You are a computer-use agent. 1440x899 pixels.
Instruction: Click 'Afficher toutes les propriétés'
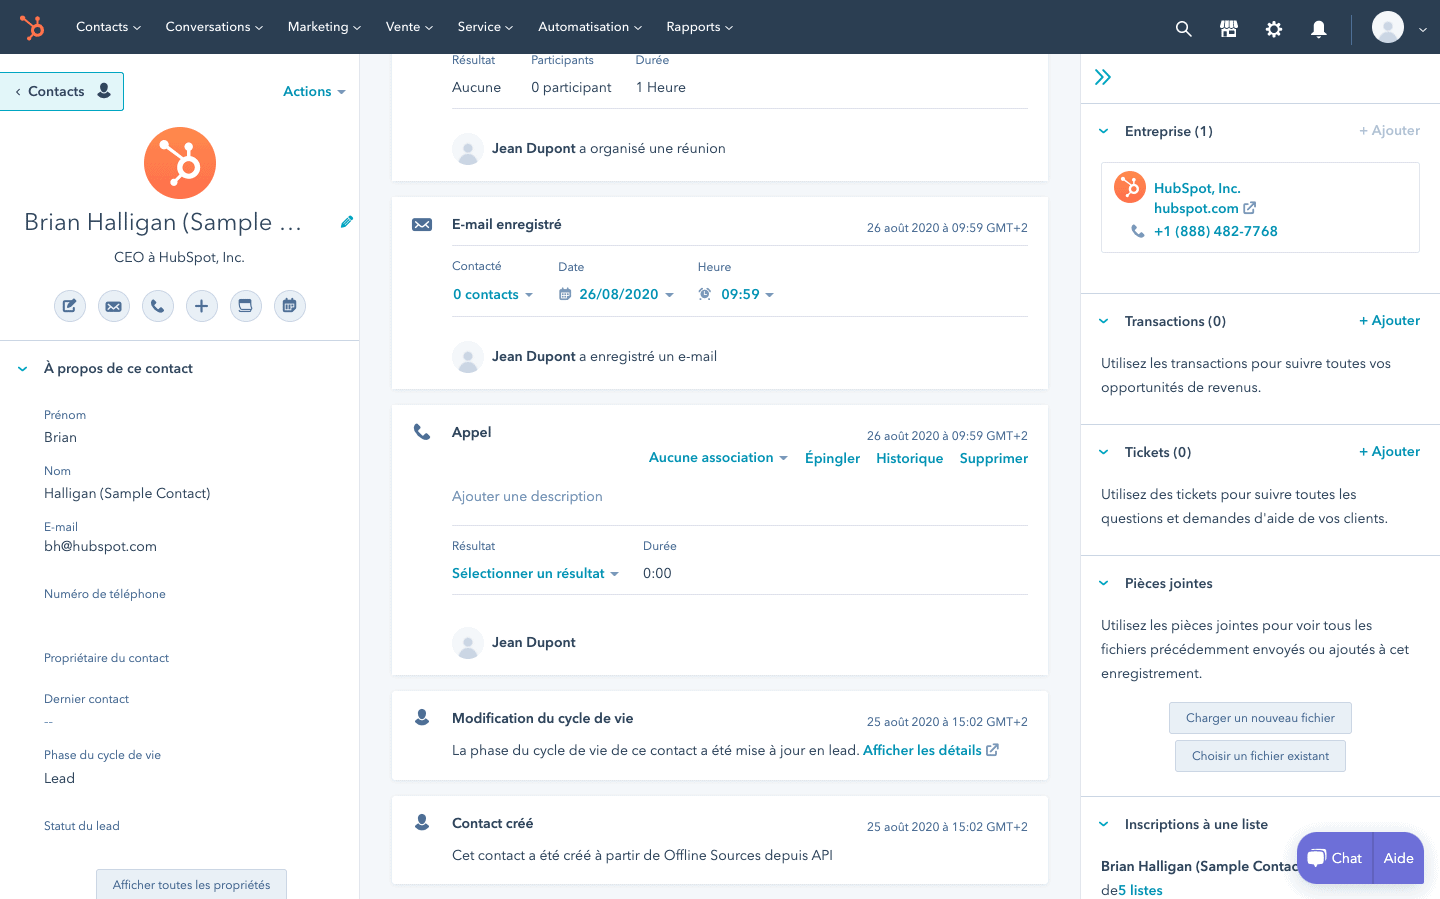click(191, 884)
